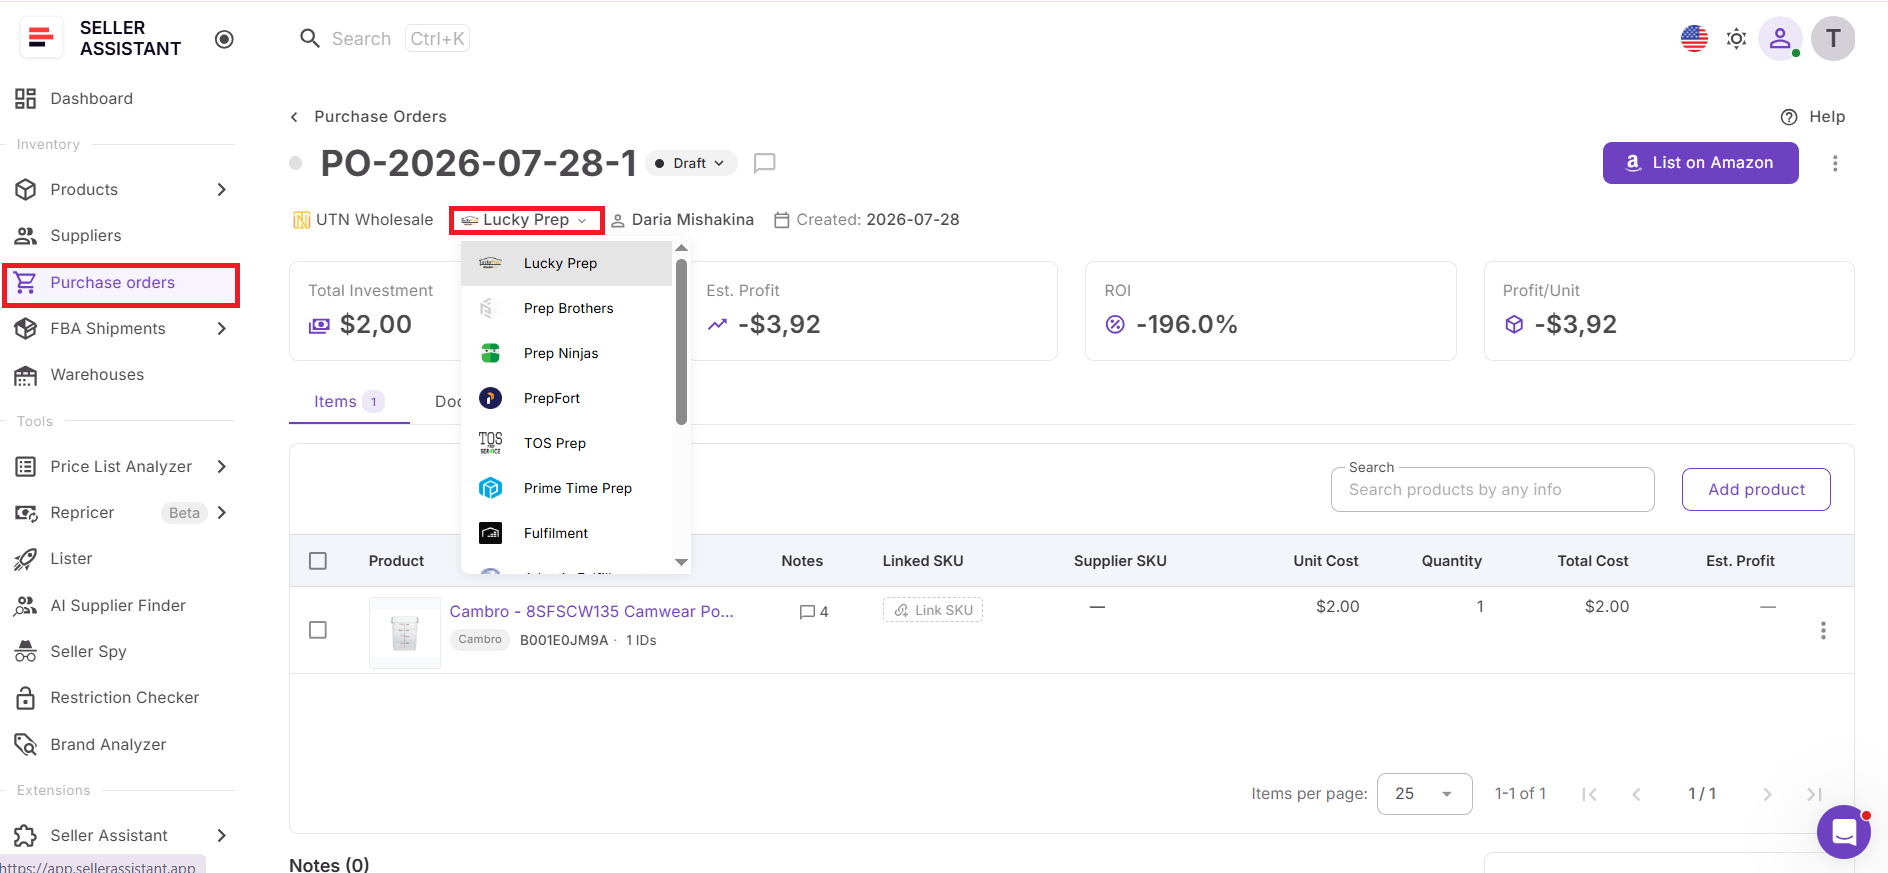Expand Seller Assistant extensions menu
Screen dimensions: 1888x873
(221, 835)
